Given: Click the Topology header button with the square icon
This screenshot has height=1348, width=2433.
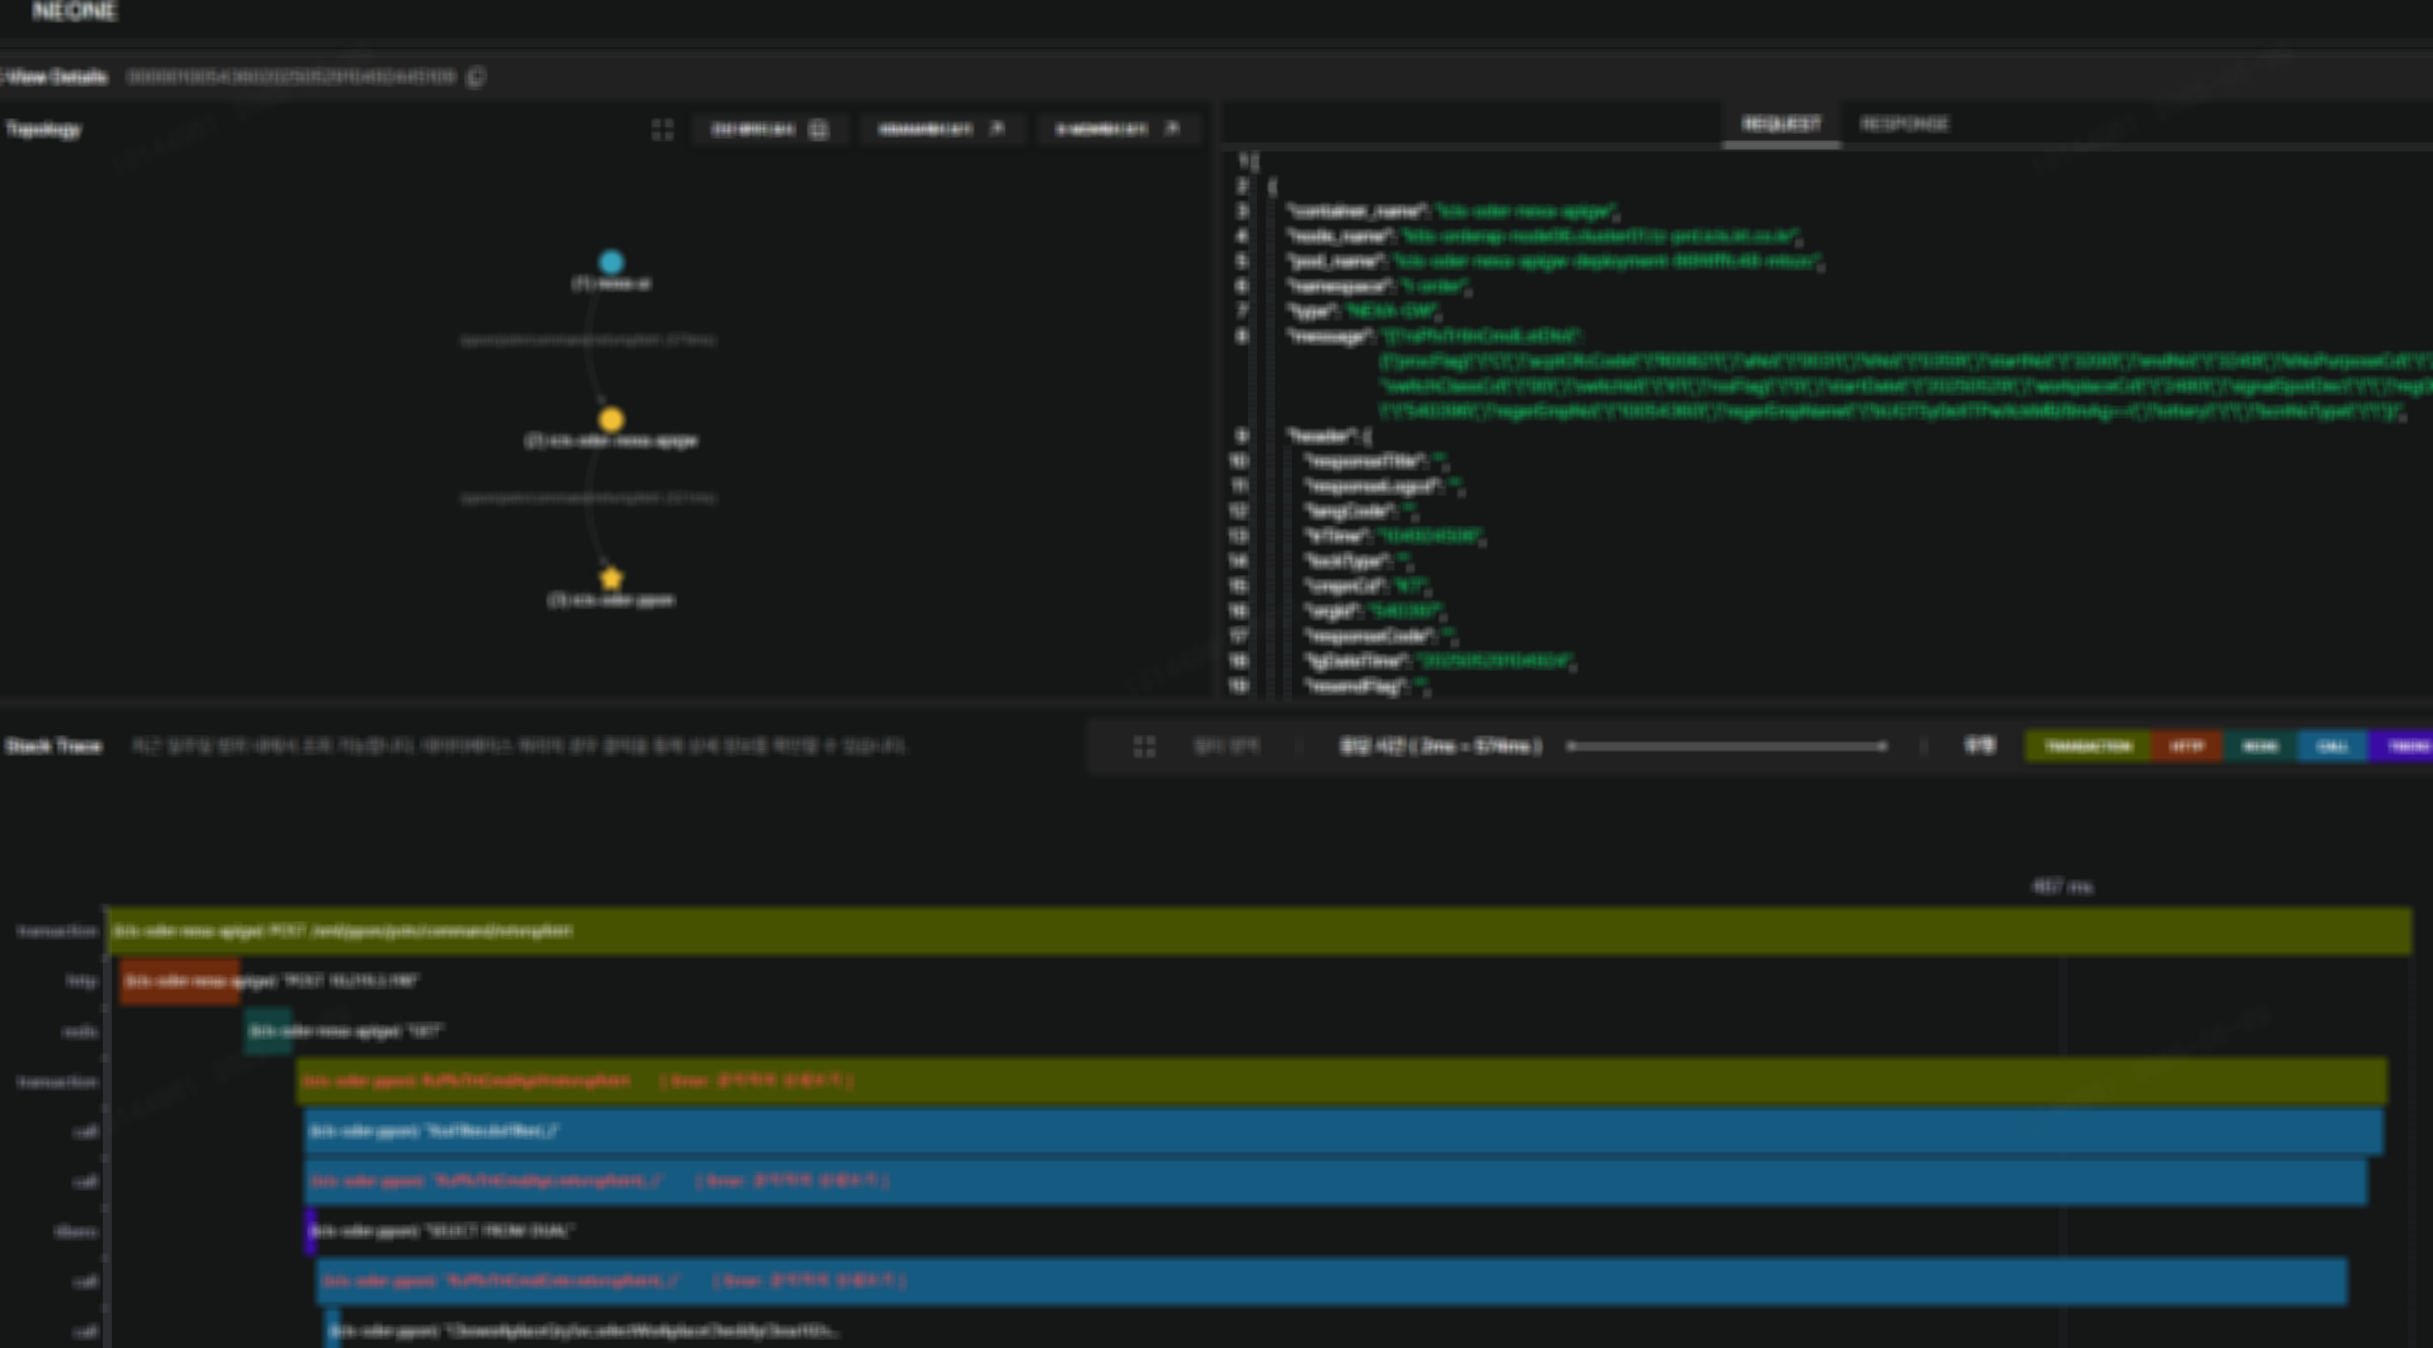Looking at the screenshot, I should click(x=770, y=129).
